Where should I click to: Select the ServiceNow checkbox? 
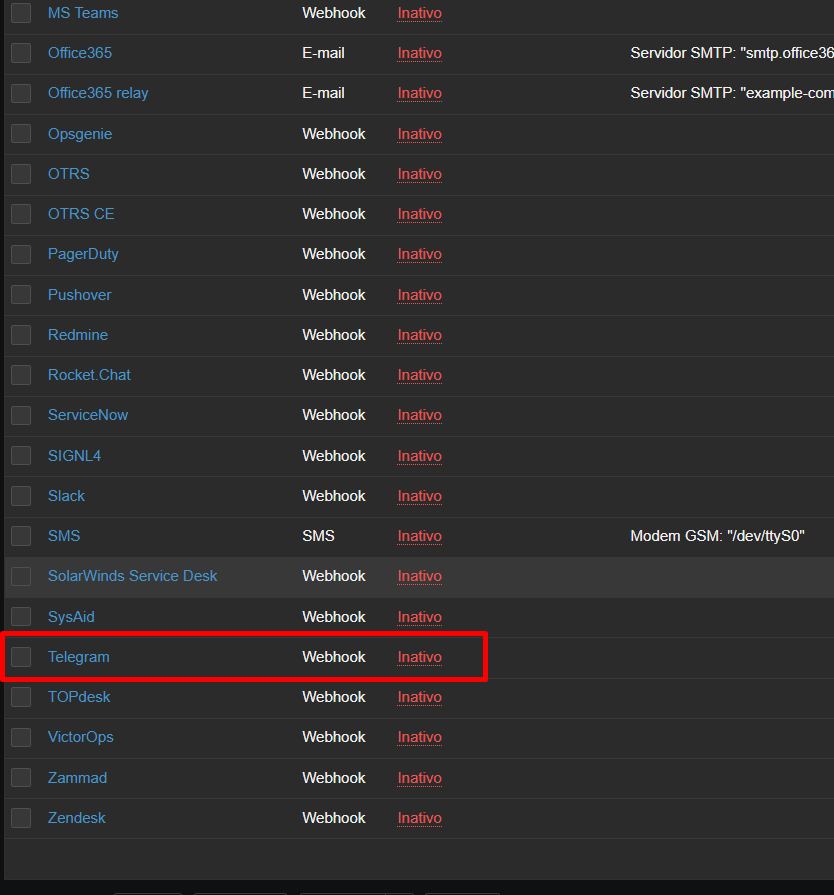21,415
